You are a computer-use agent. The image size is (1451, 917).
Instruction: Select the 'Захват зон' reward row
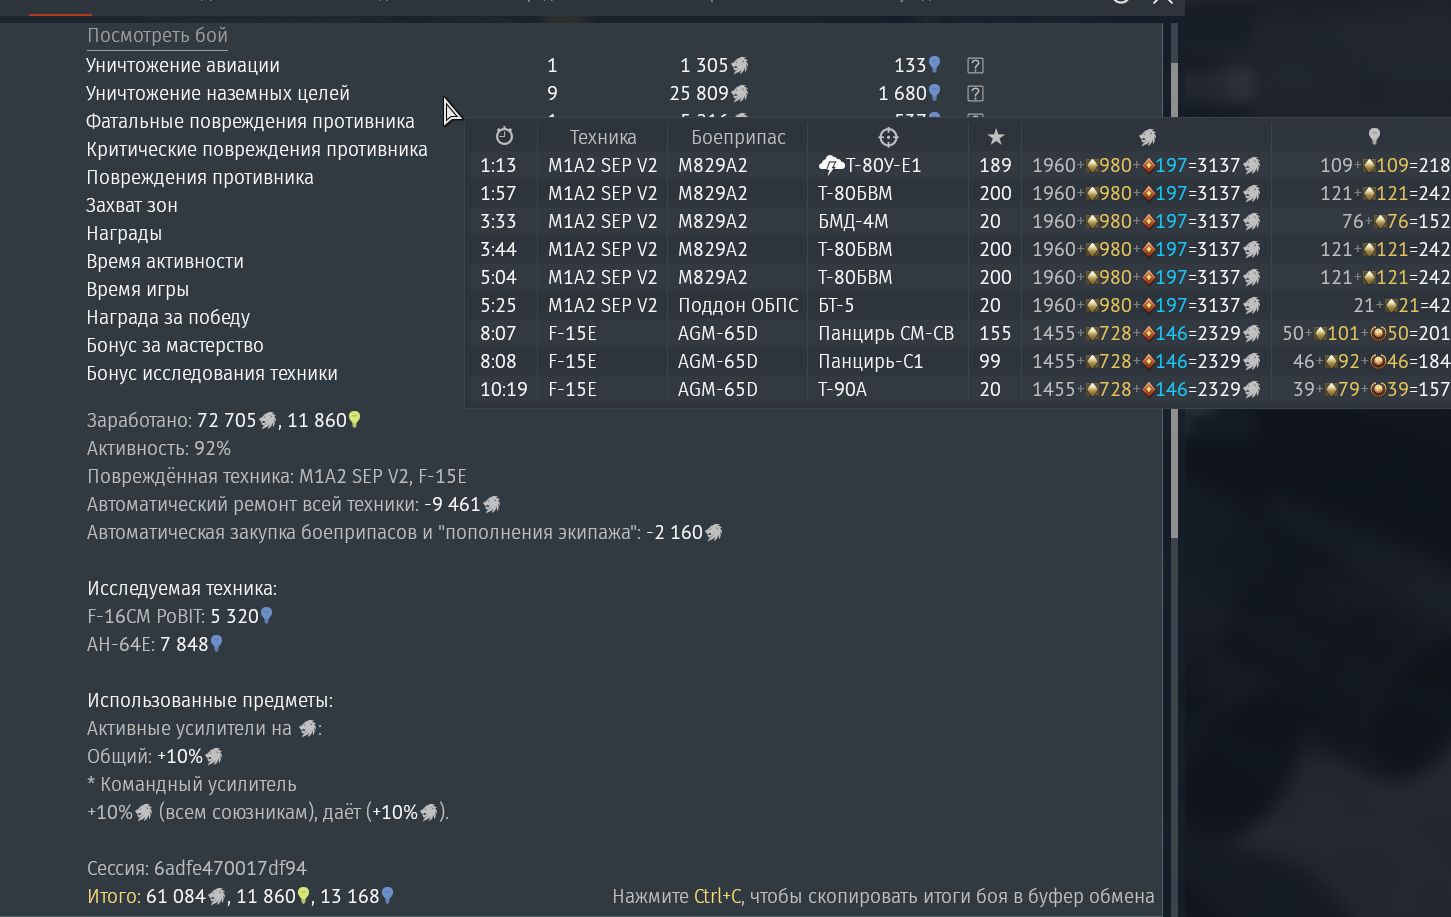132,206
